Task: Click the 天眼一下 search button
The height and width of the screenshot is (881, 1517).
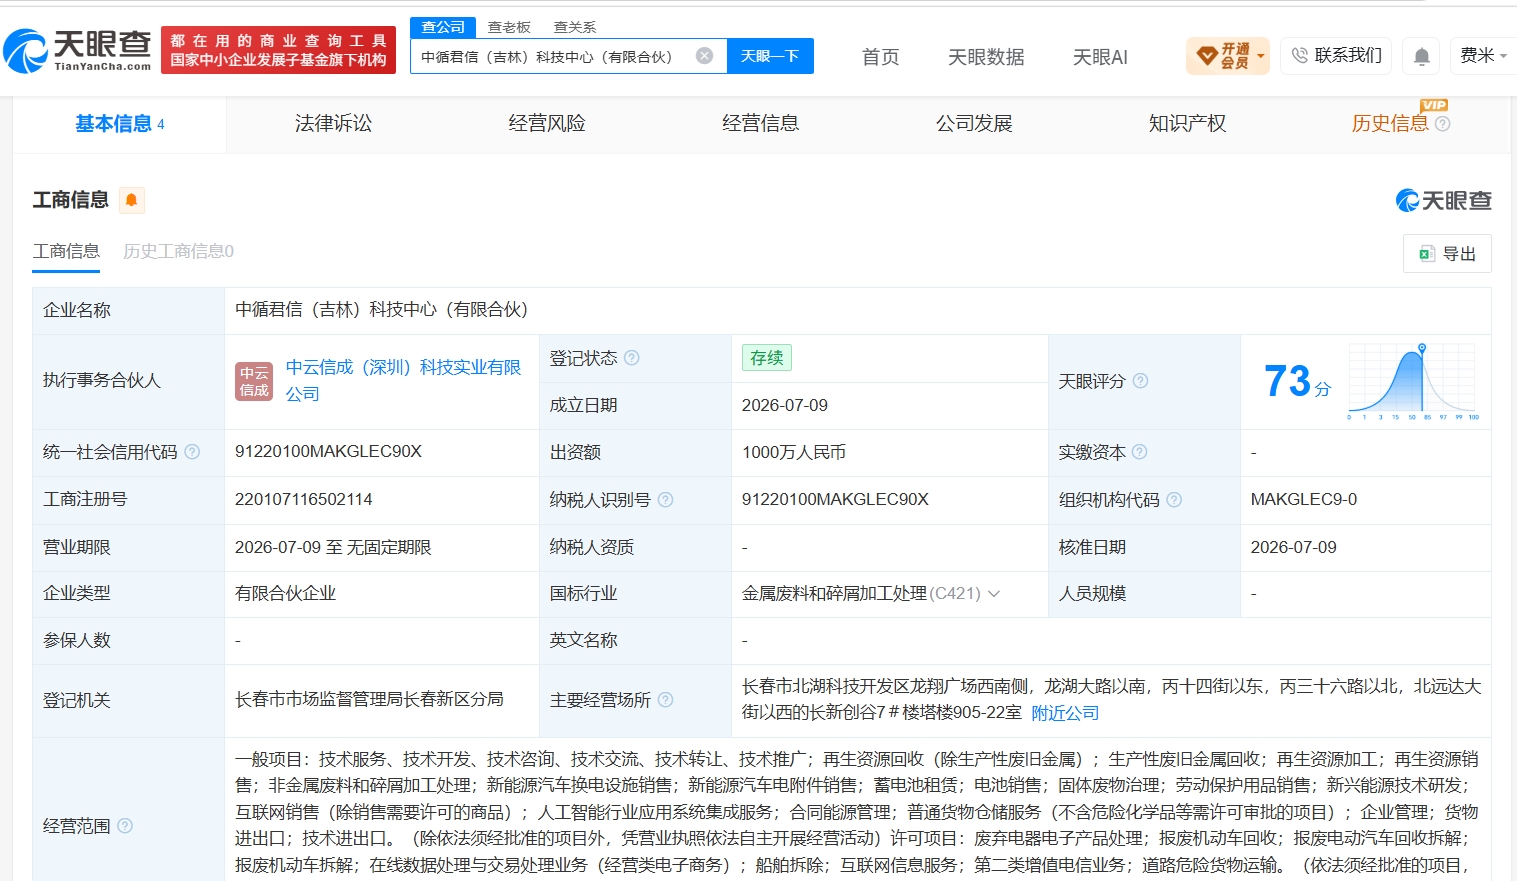Action: point(770,56)
